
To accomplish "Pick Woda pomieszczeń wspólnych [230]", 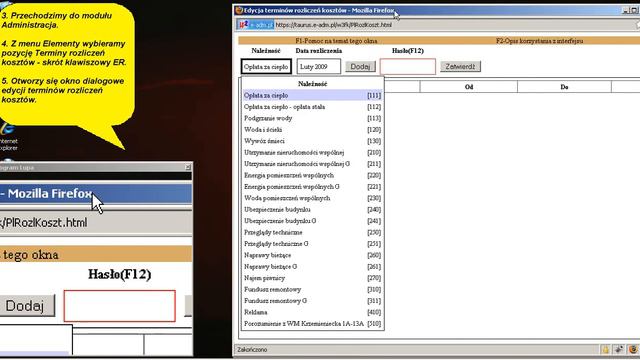I will point(313,198).
